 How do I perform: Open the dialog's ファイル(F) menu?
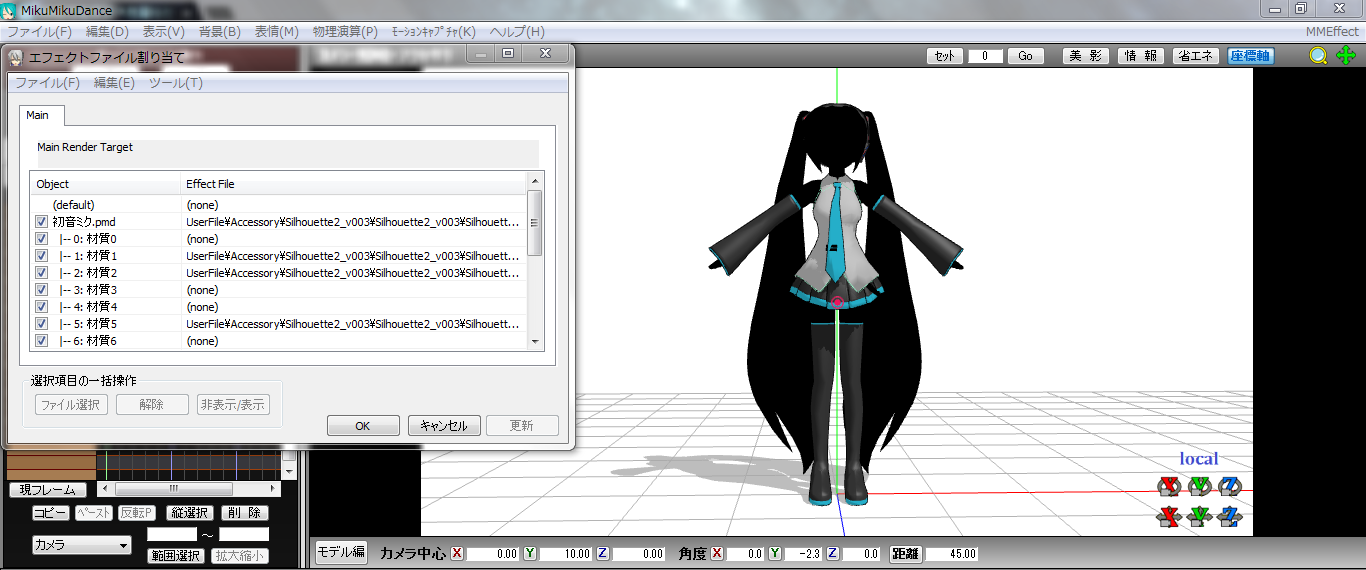pyautogui.click(x=47, y=83)
